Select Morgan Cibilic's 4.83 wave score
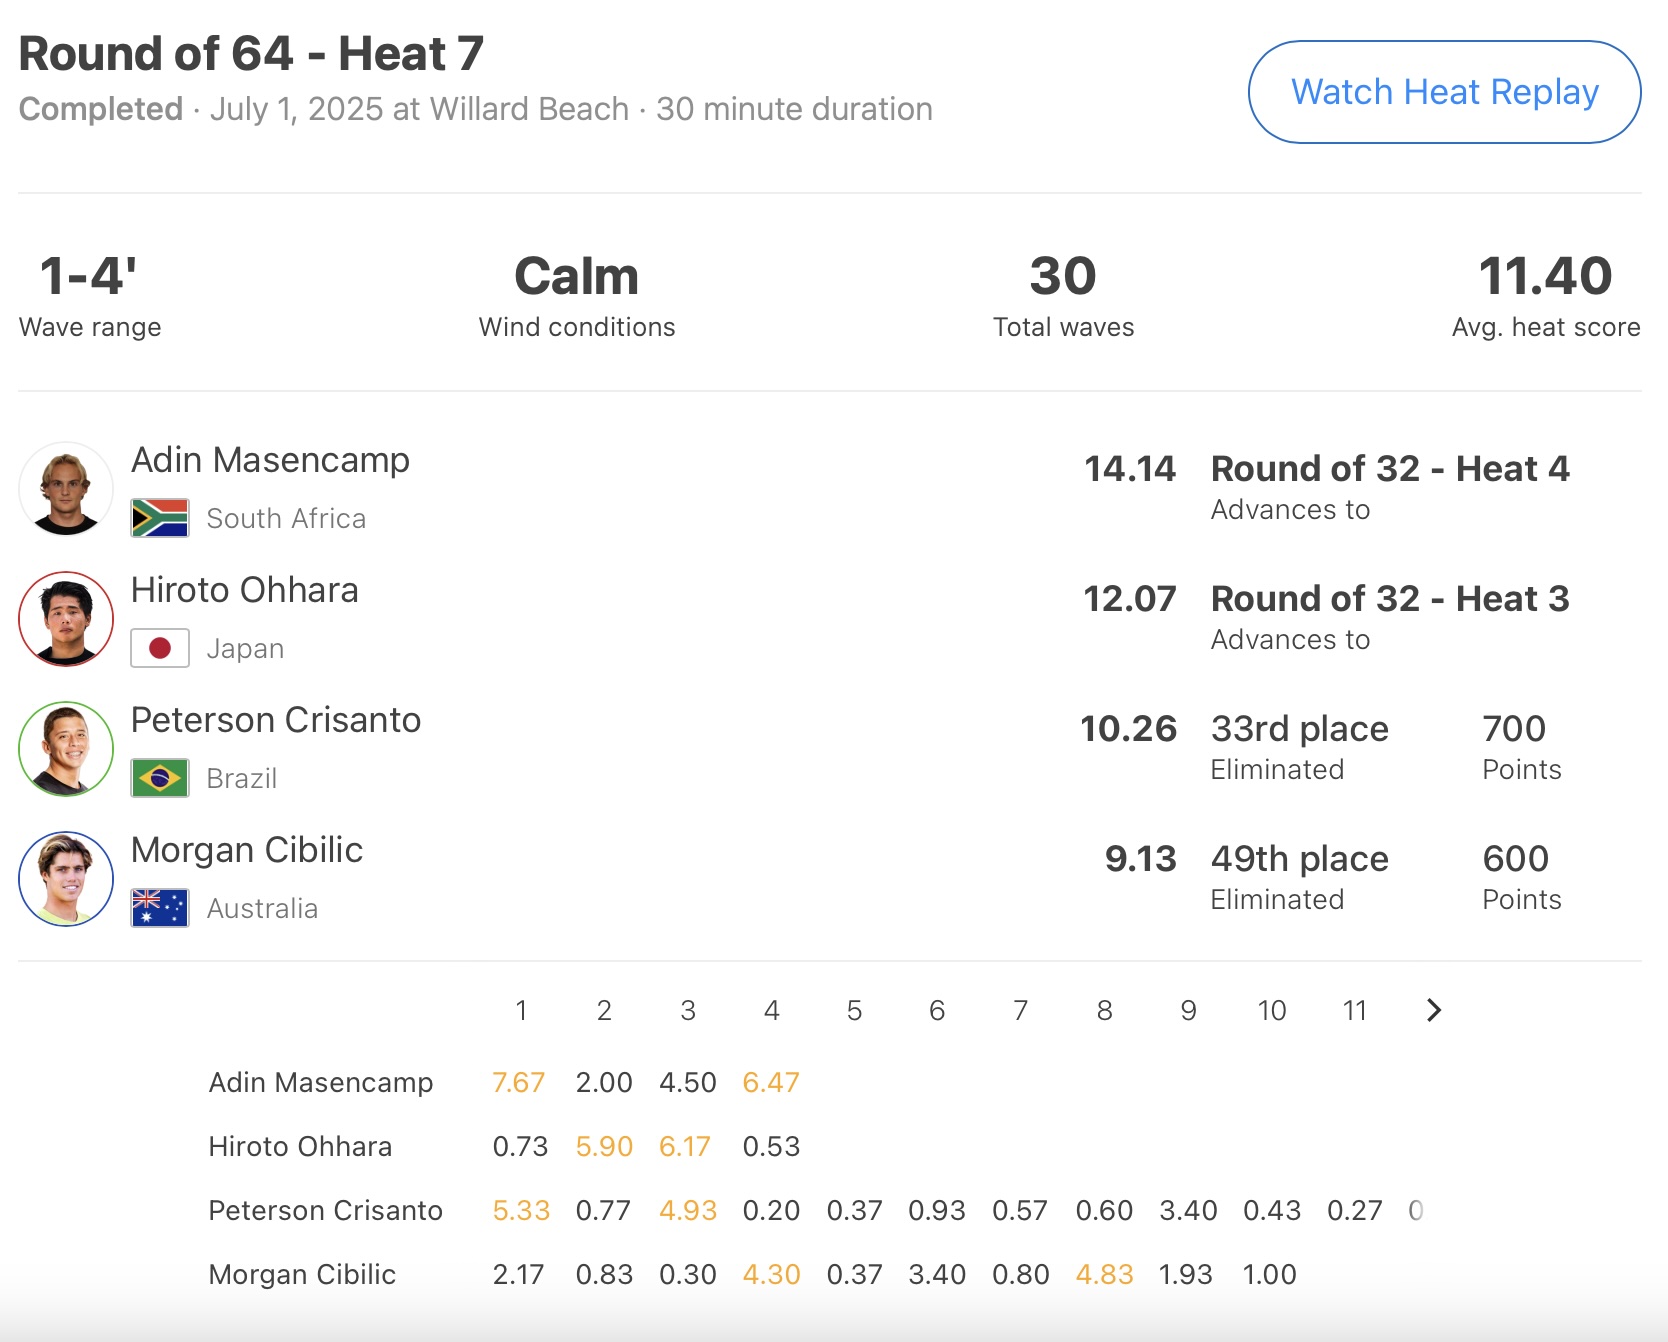This screenshot has height=1342, width=1668. tap(1104, 1274)
